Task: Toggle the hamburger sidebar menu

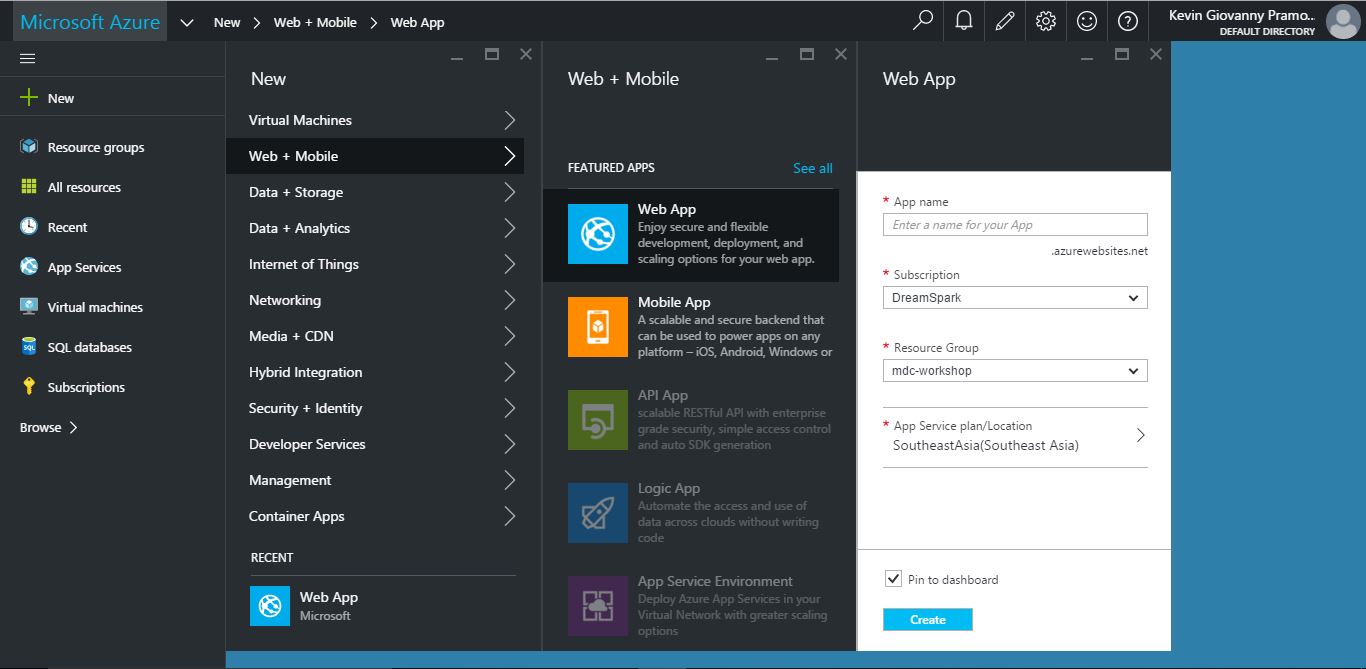Action: [28, 59]
